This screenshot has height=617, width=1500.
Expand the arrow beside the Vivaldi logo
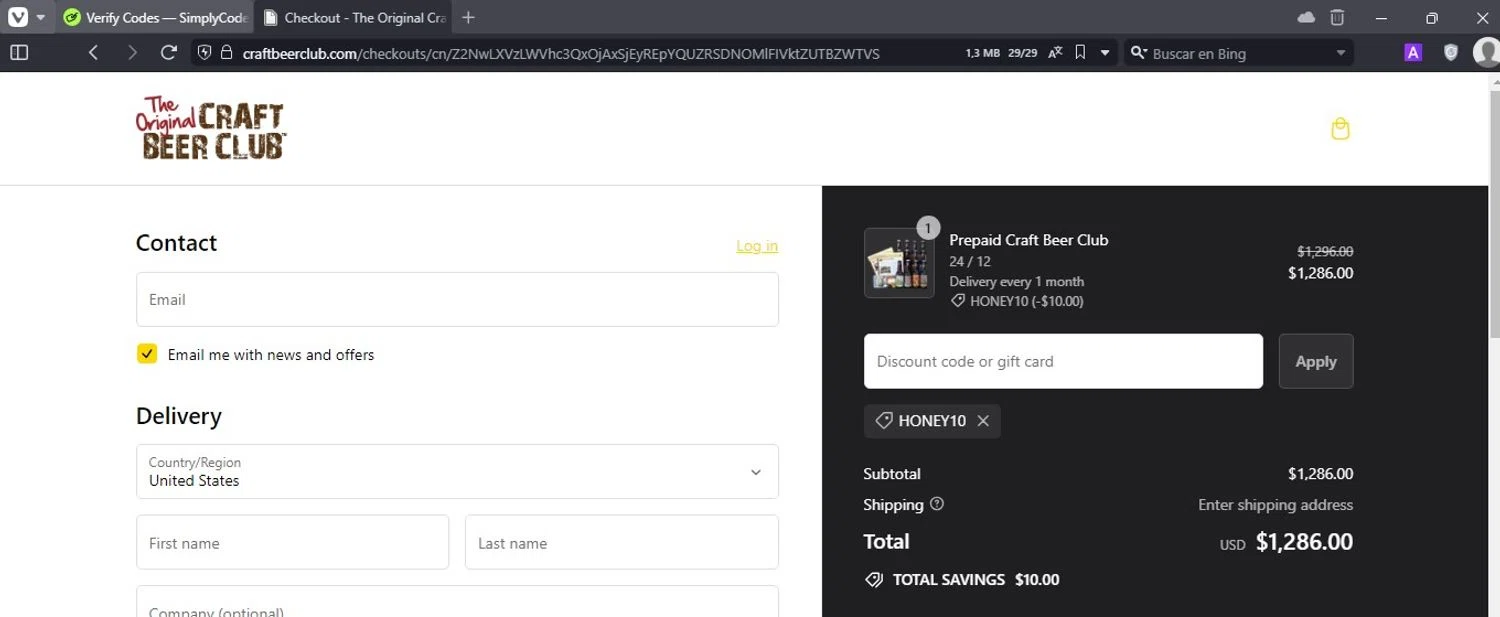[41, 18]
